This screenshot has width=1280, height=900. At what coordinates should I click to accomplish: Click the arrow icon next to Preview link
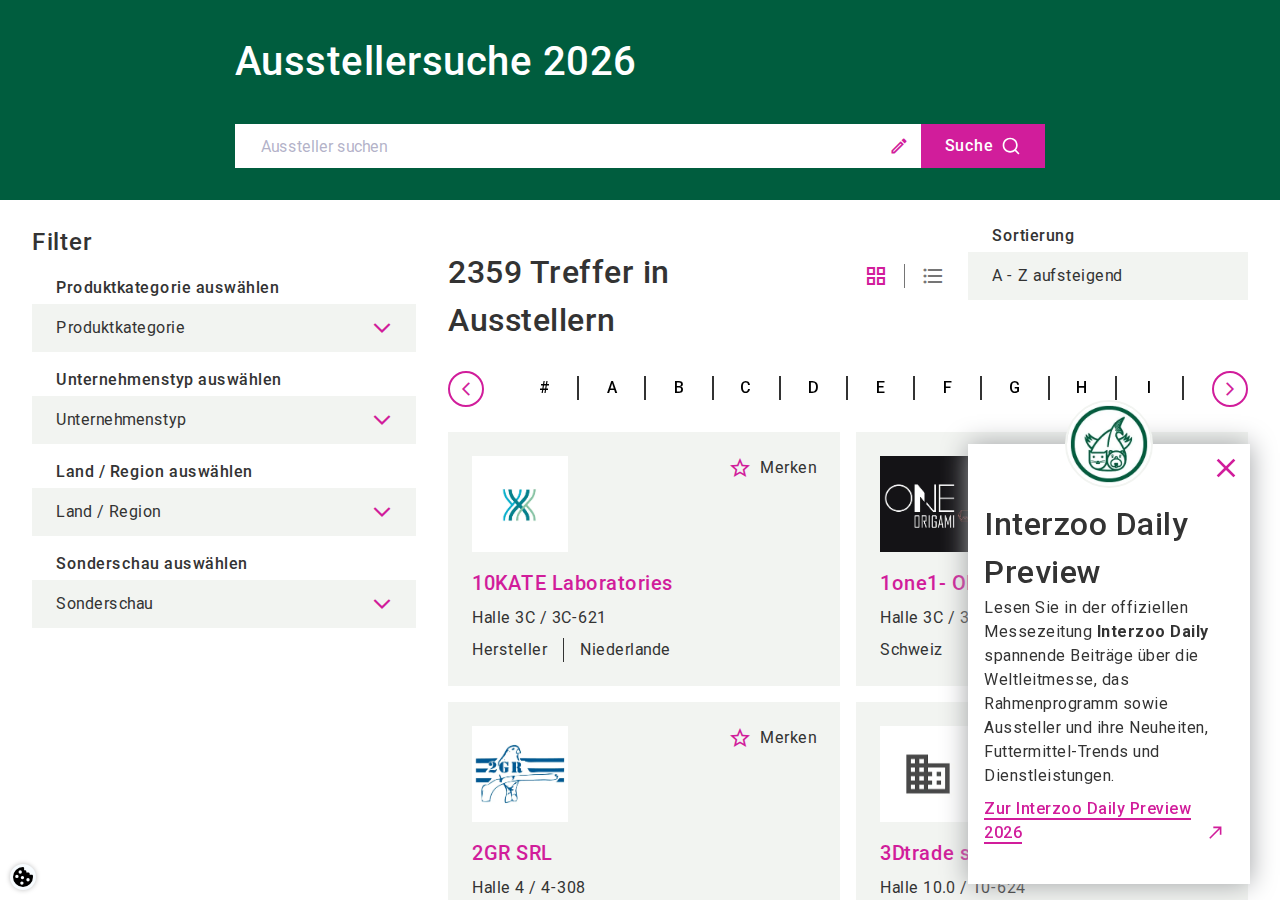click(x=1215, y=832)
